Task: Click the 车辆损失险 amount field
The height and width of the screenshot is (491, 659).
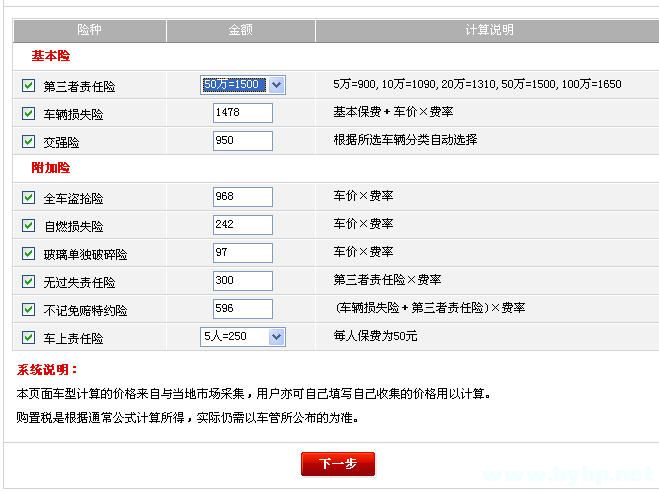Action: 242,113
